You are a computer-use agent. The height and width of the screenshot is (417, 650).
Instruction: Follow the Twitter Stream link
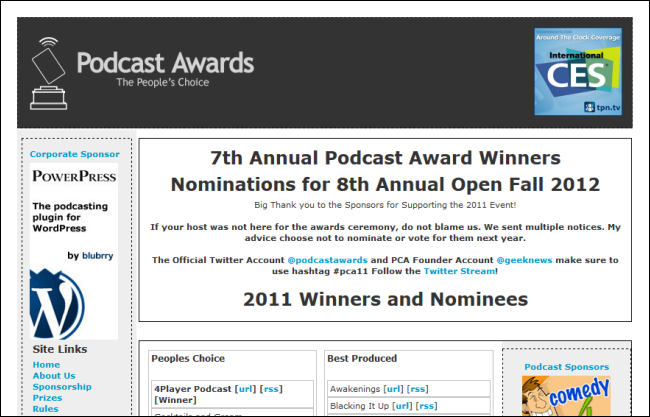459,271
